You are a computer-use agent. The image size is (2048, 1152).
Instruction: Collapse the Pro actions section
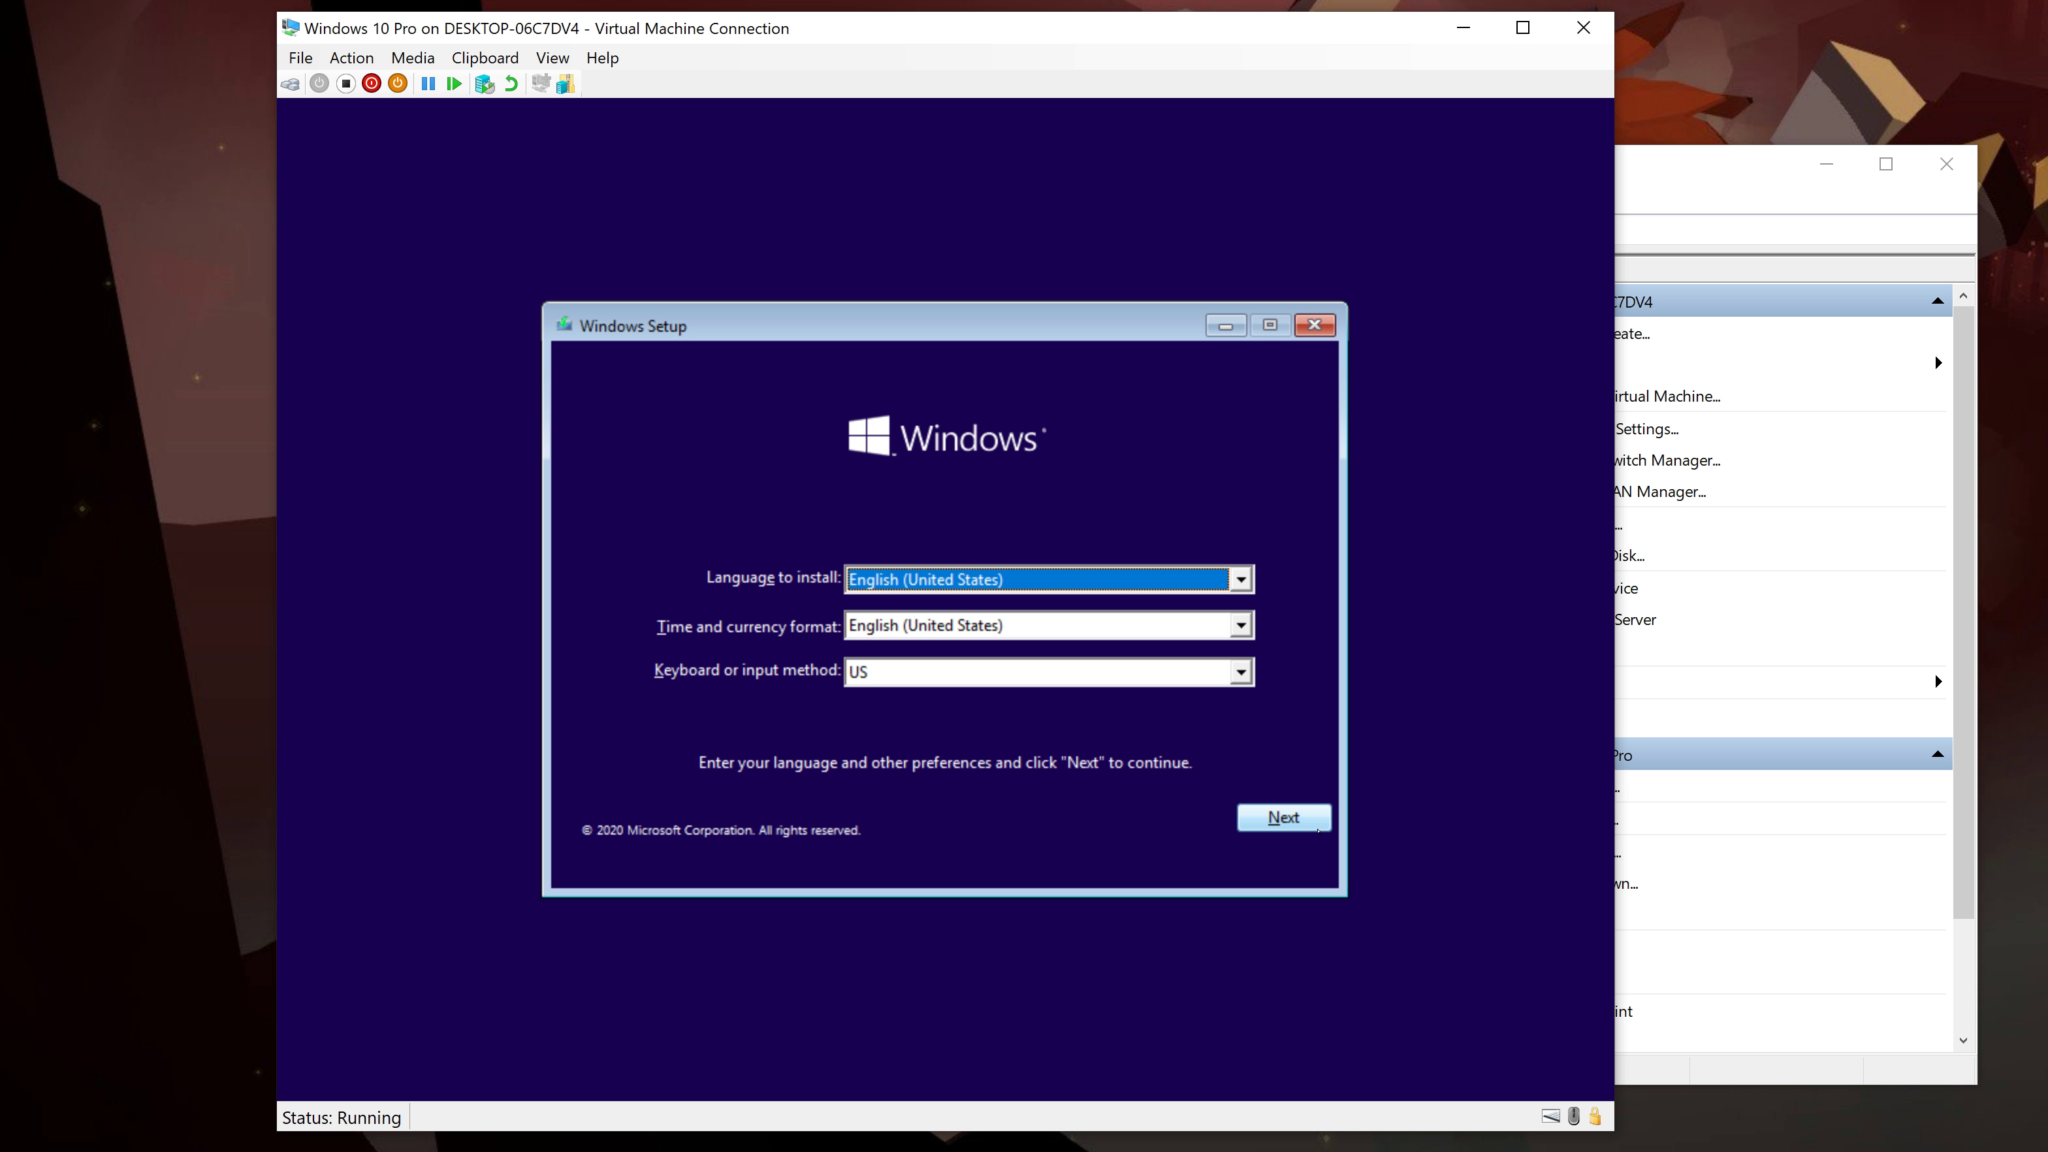pos(1937,754)
